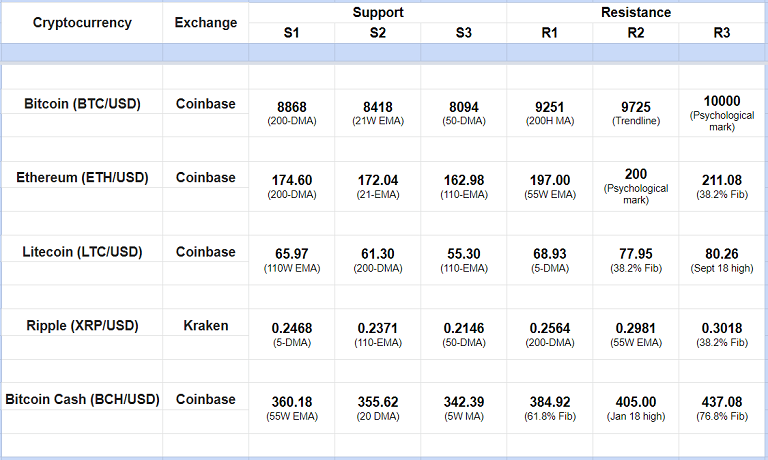Select the Support group header

point(378,13)
